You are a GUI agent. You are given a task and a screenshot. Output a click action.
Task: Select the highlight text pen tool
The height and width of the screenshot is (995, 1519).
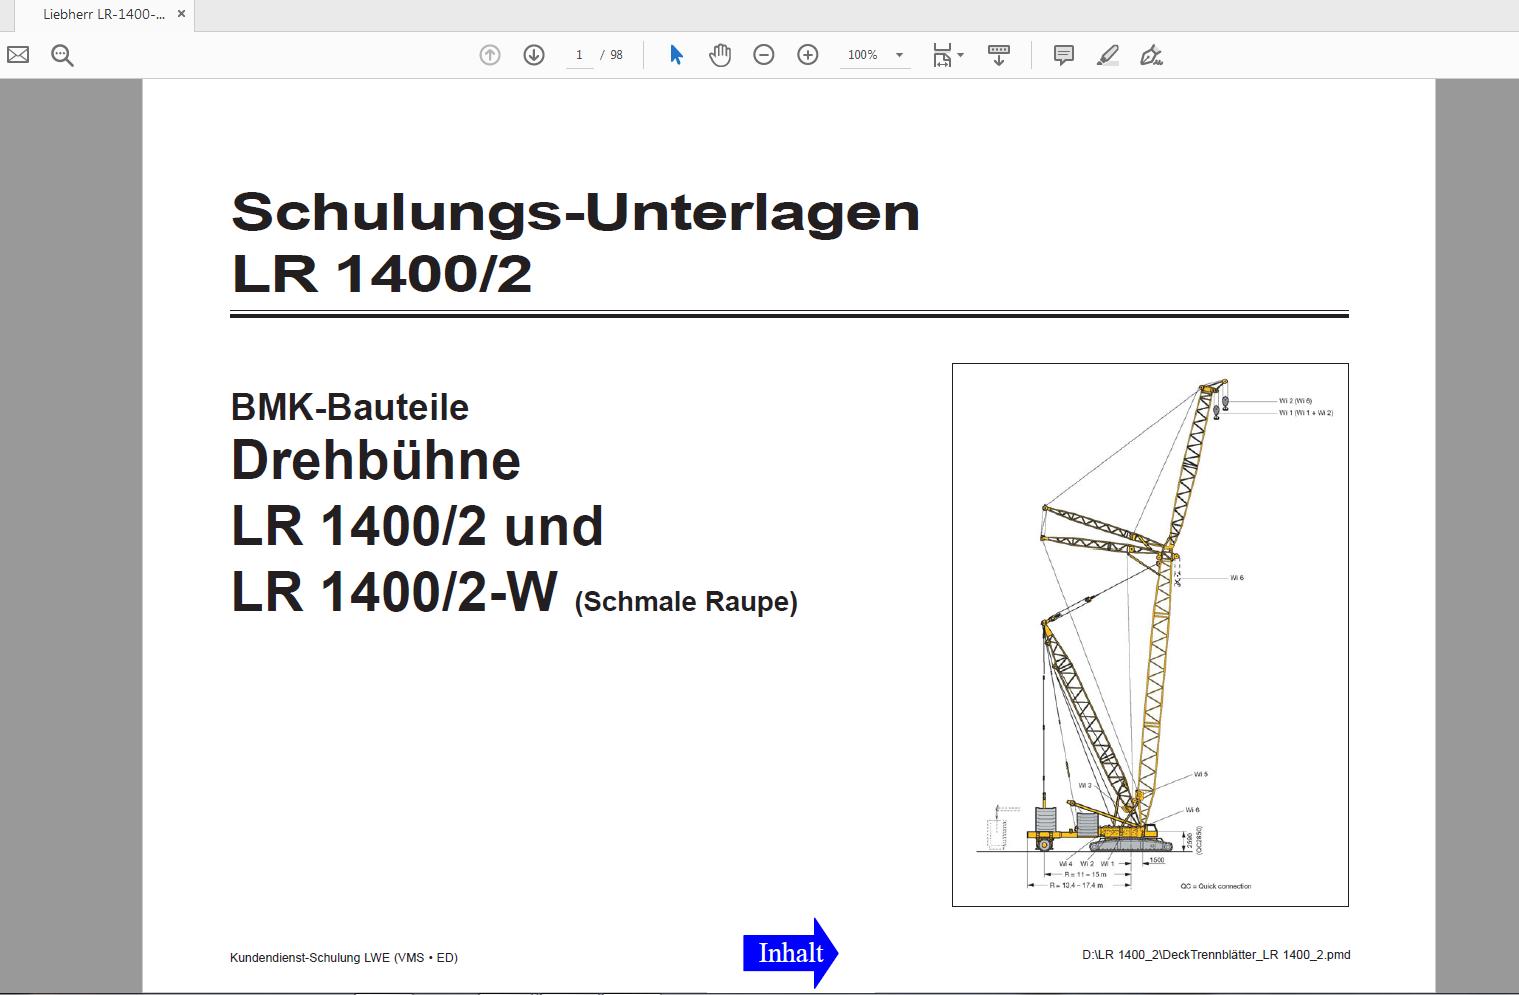pos(1108,55)
